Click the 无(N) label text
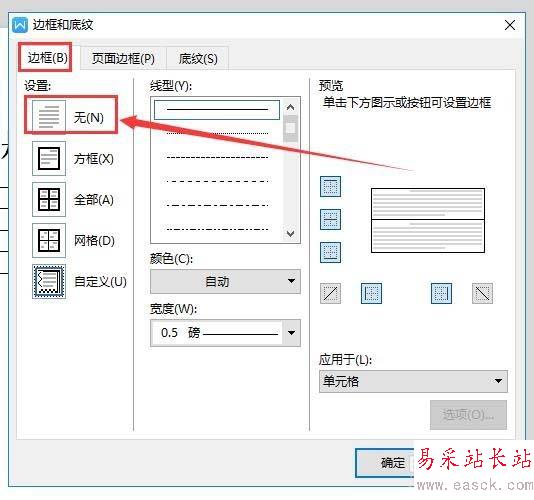Image resolution: width=534 pixels, height=500 pixels. 89,118
